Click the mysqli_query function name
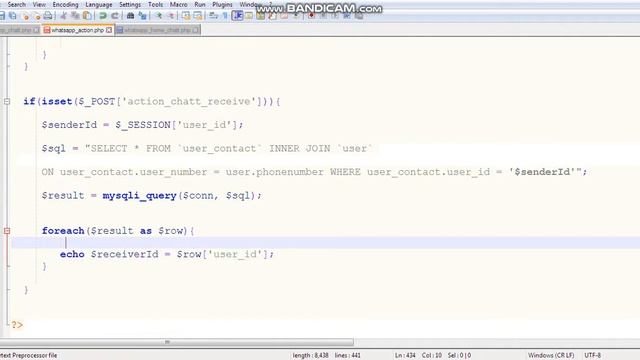 pyautogui.click(x=140, y=196)
